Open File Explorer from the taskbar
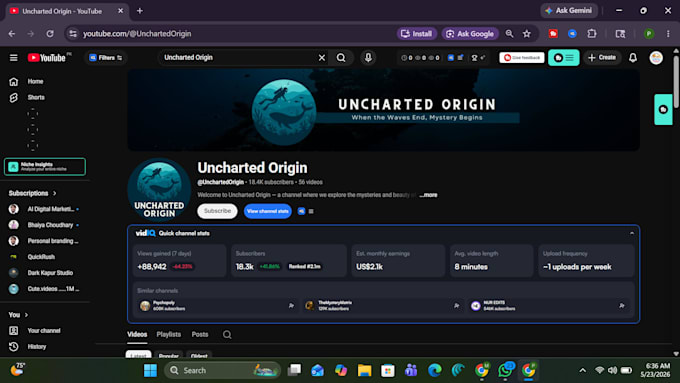The image size is (680, 383). (364, 370)
